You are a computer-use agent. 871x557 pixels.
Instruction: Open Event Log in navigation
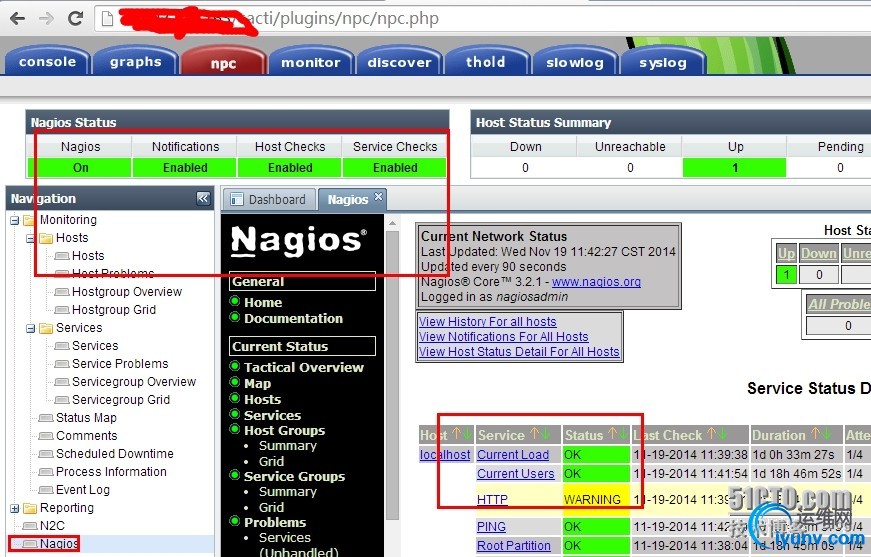[x=83, y=489]
